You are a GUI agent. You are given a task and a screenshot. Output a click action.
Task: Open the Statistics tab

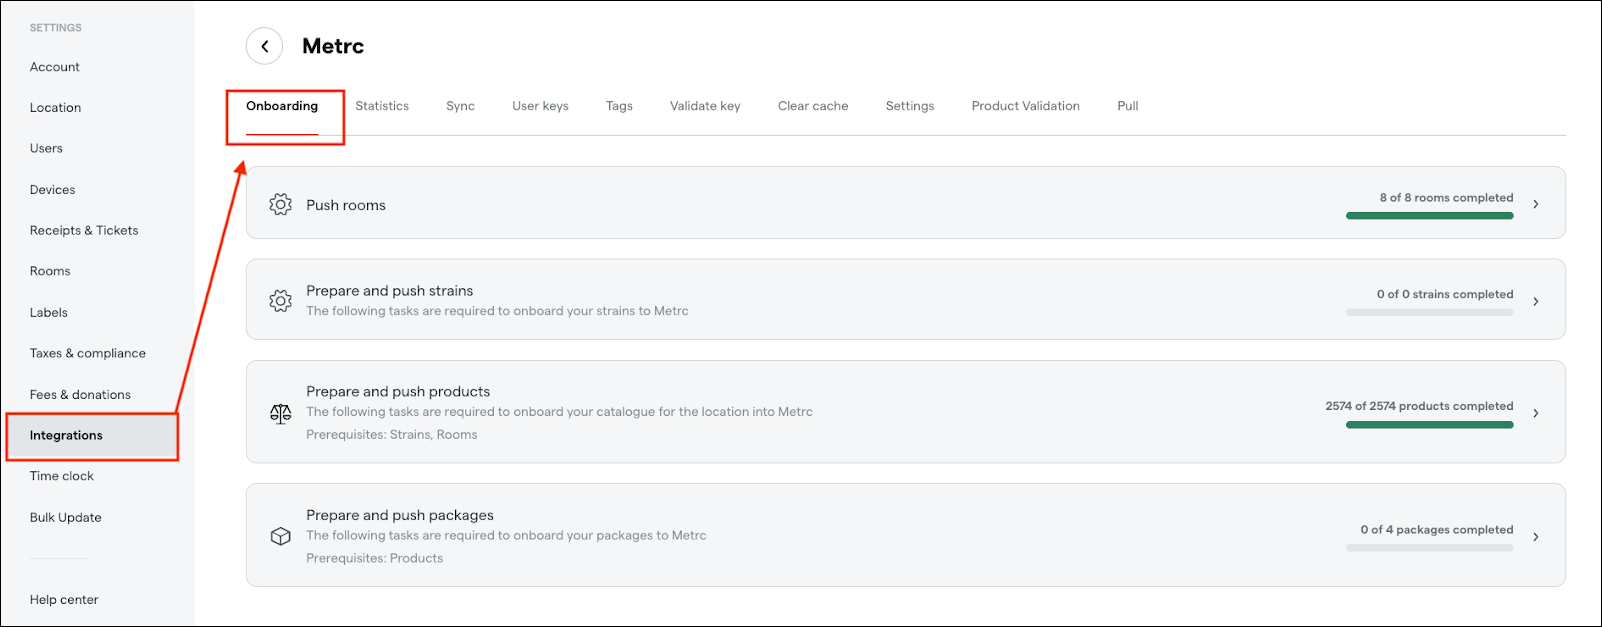[x=382, y=106]
